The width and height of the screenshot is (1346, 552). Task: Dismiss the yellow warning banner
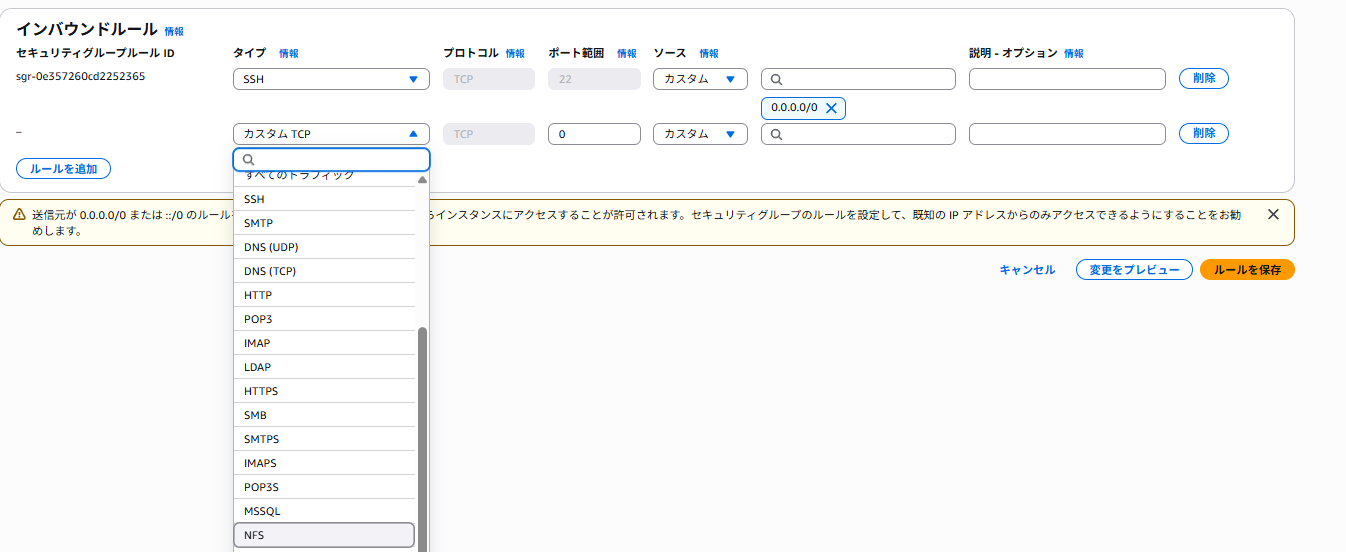[1273, 214]
